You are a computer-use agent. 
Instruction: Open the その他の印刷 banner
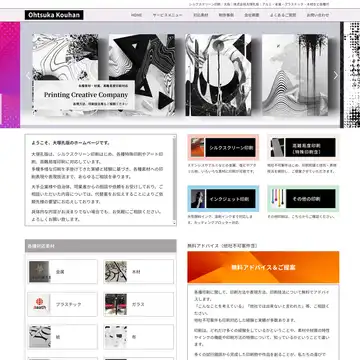point(303,199)
